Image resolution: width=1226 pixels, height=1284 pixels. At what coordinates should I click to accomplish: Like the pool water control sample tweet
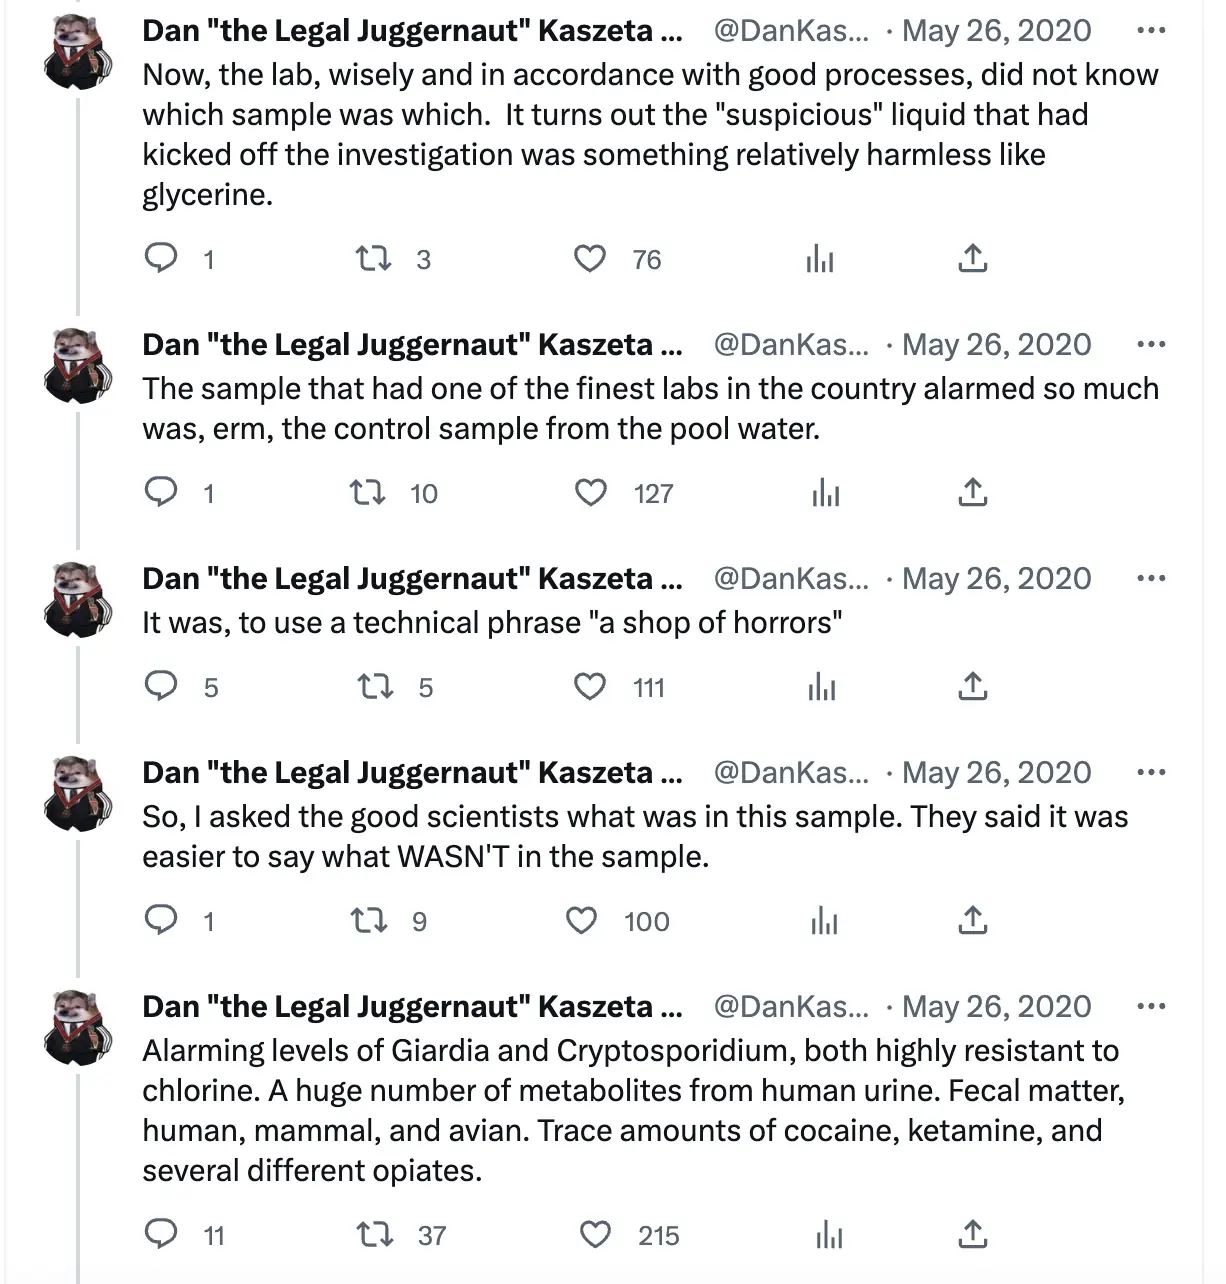tap(590, 493)
